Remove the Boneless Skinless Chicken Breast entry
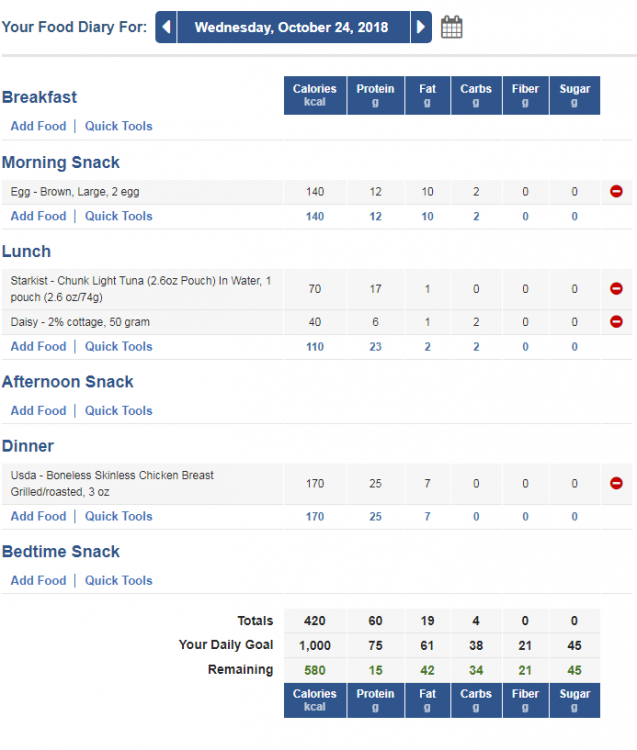The width and height of the screenshot is (637, 750). tap(616, 484)
